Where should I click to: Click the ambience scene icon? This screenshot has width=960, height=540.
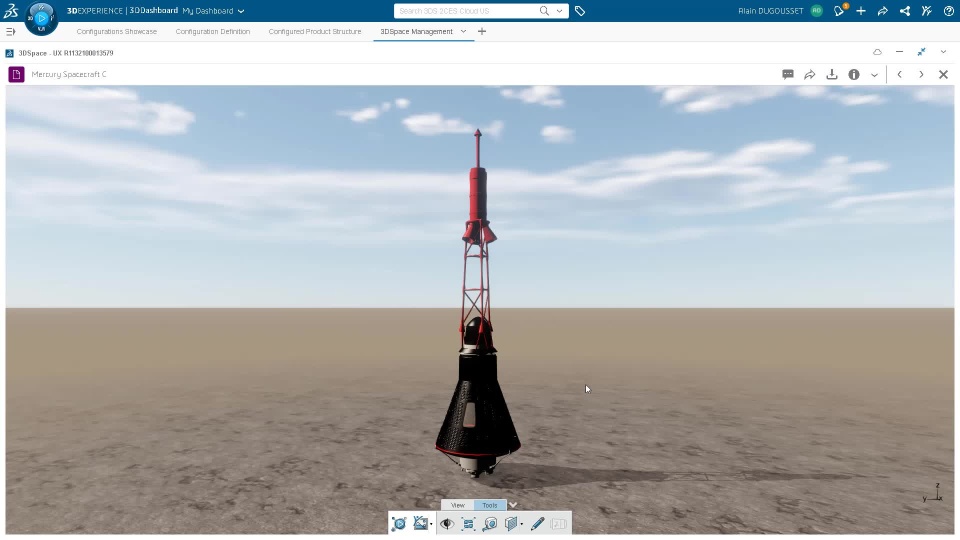click(x=420, y=523)
